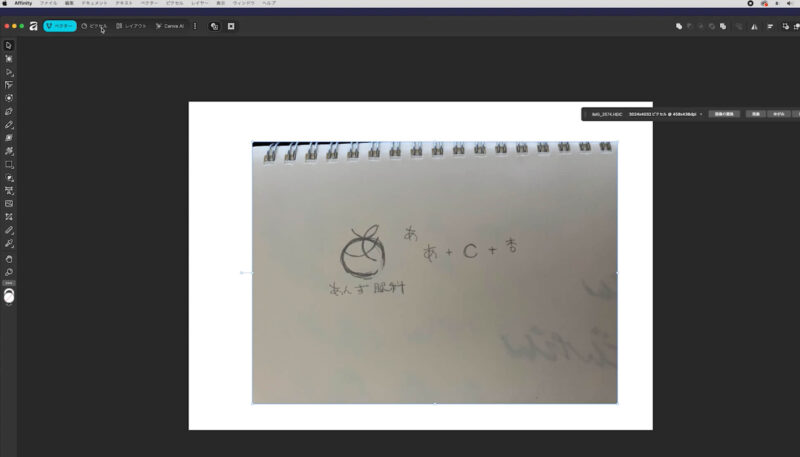
Task: Open the Apple menu
Action: pos(5,3)
